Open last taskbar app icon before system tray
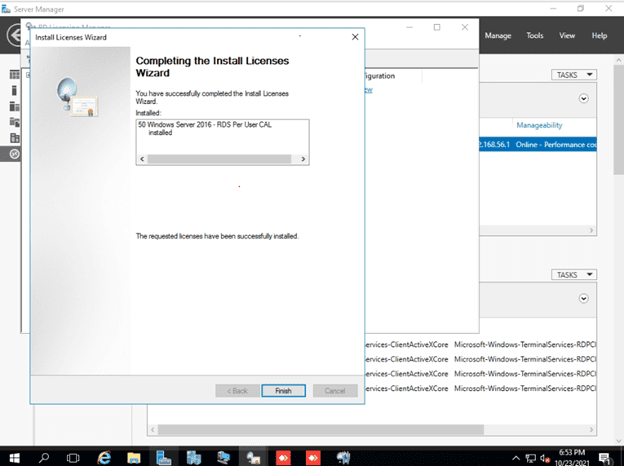Viewport: 624px width, 466px height. [x=343, y=458]
